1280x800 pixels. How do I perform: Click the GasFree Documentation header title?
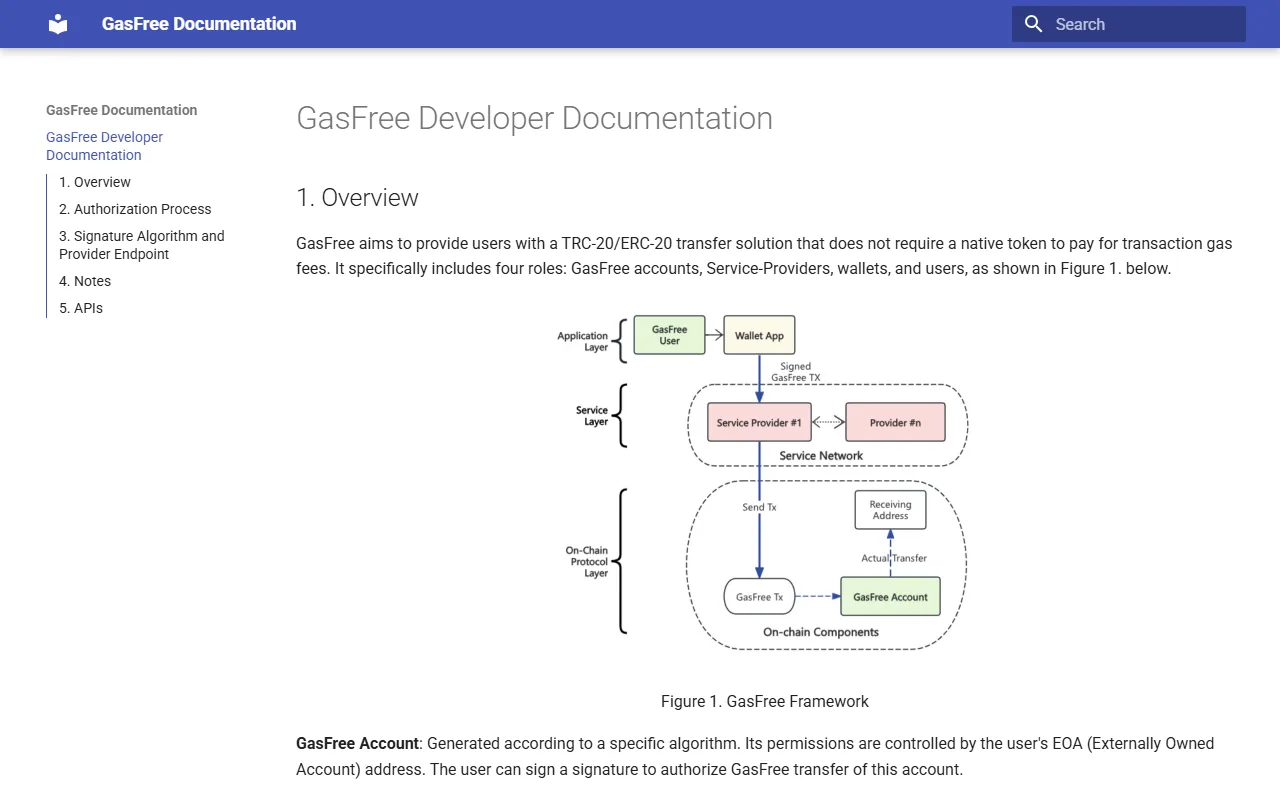199,24
